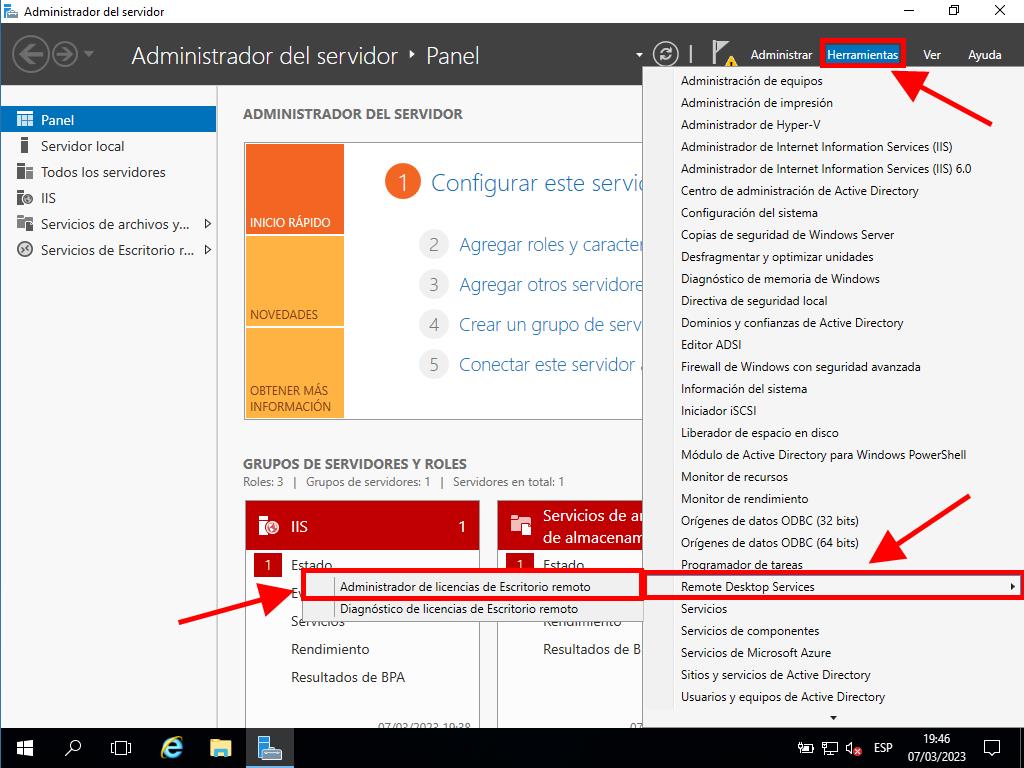Open Internet Explorer from taskbar
Screen dimensions: 1024x768
tap(172, 747)
